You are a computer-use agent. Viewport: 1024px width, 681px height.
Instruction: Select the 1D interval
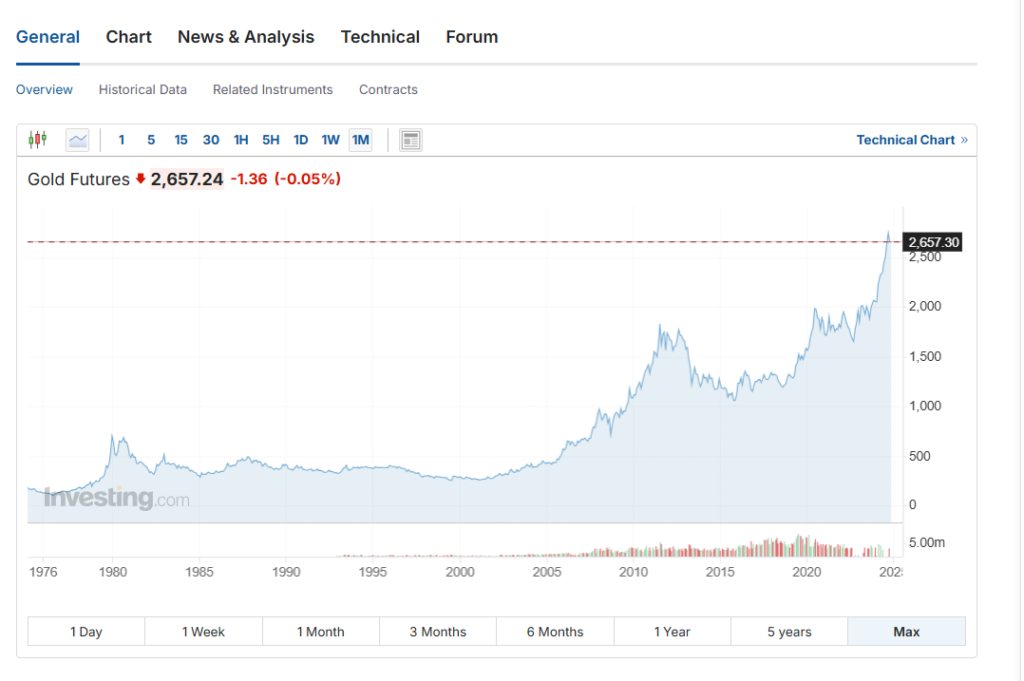pyautogui.click(x=300, y=140)
